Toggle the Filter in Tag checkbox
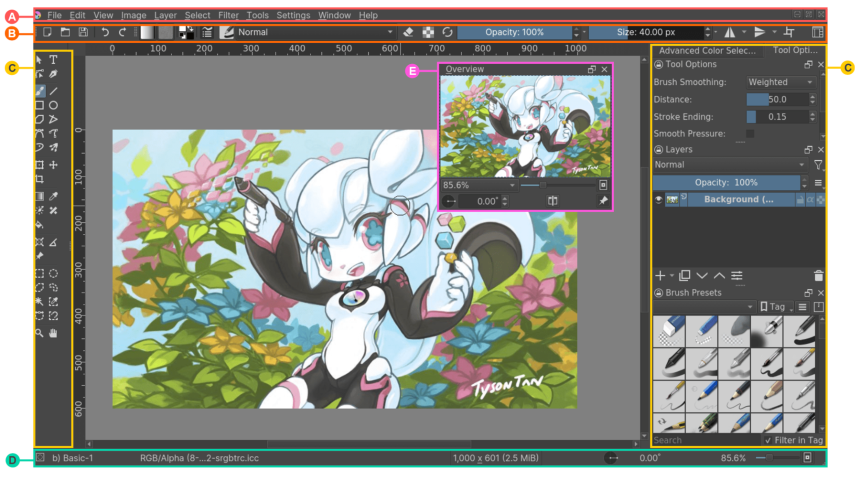 point(767,440)
